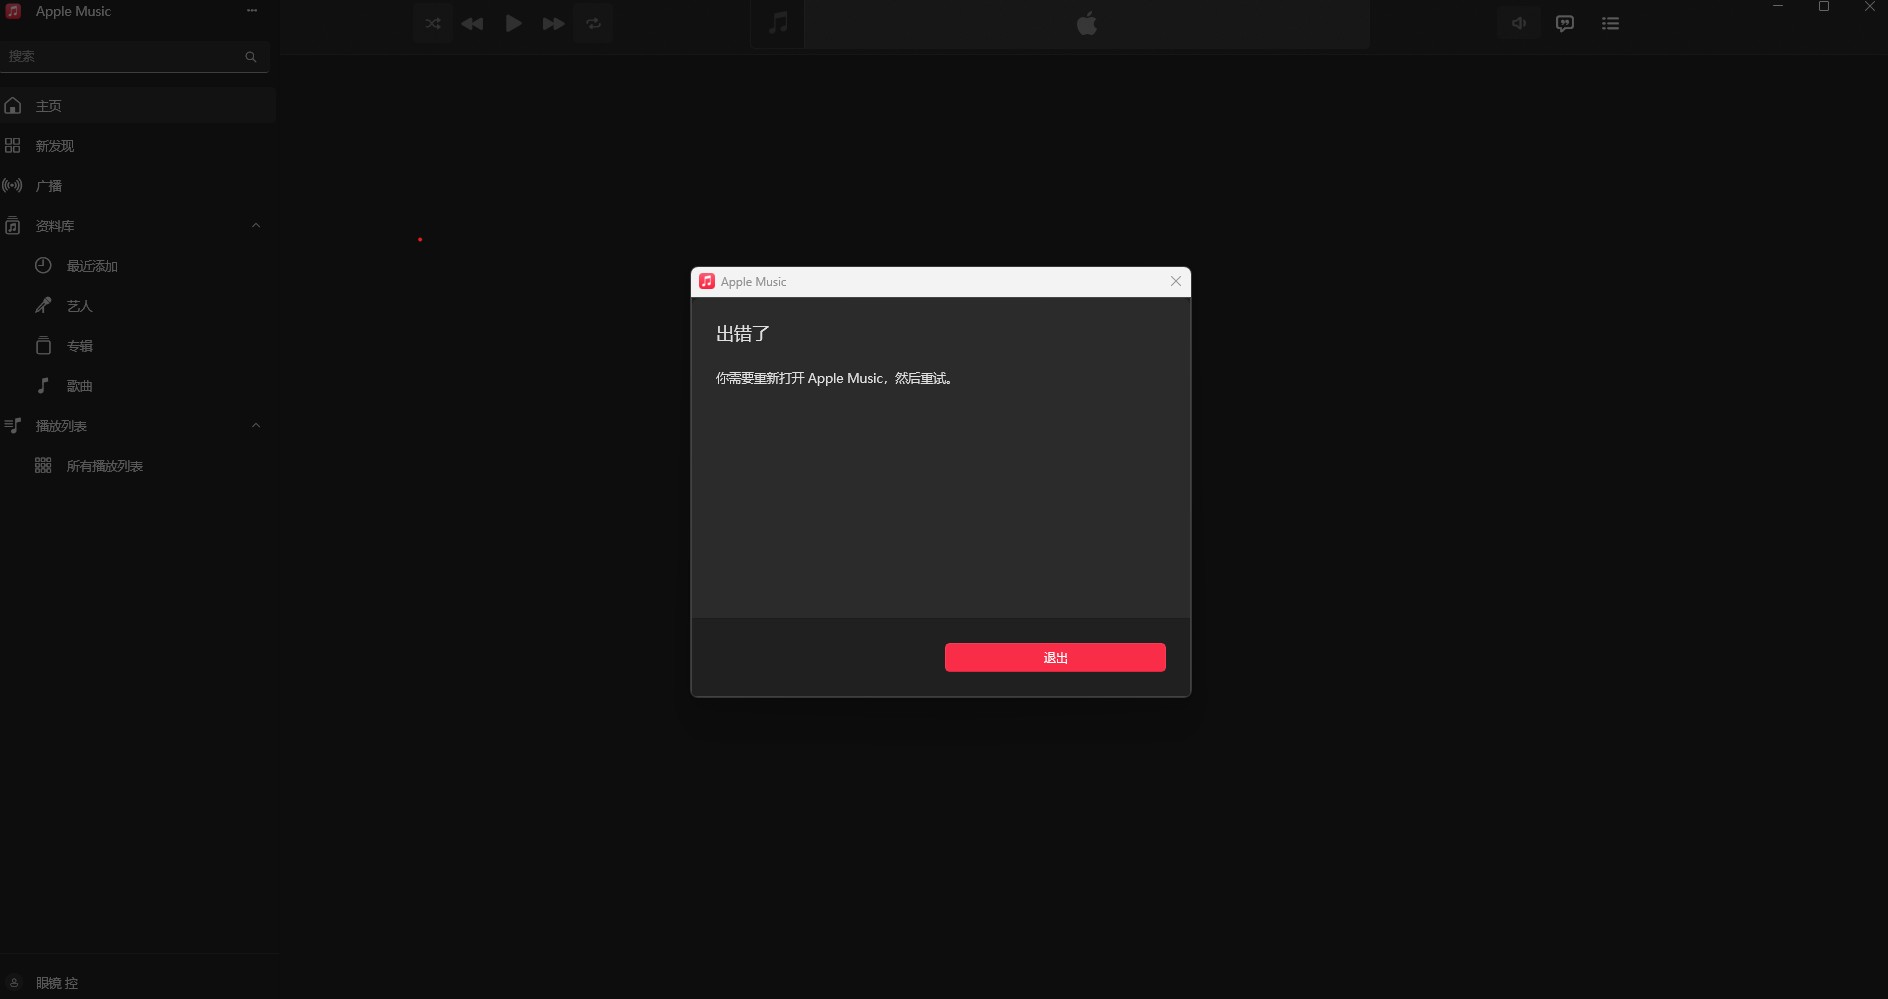Screen dimensions: 1888x999
Task: Open 最近添加 recently added
Action: point(138,265)
